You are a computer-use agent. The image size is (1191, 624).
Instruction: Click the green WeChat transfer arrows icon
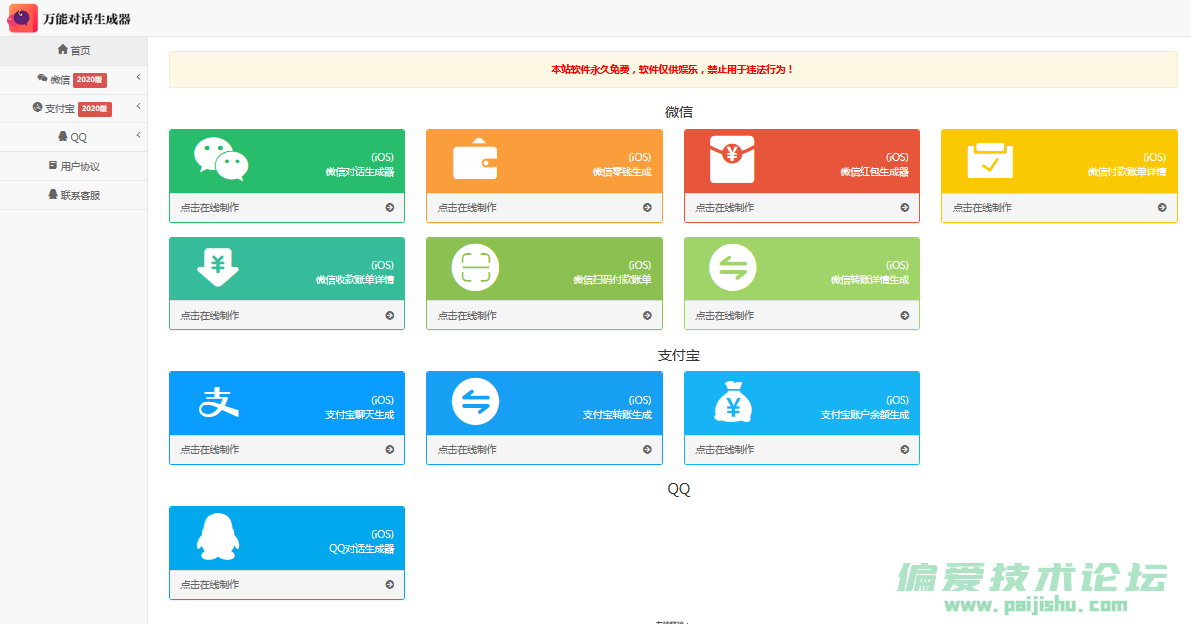(732, 268)
